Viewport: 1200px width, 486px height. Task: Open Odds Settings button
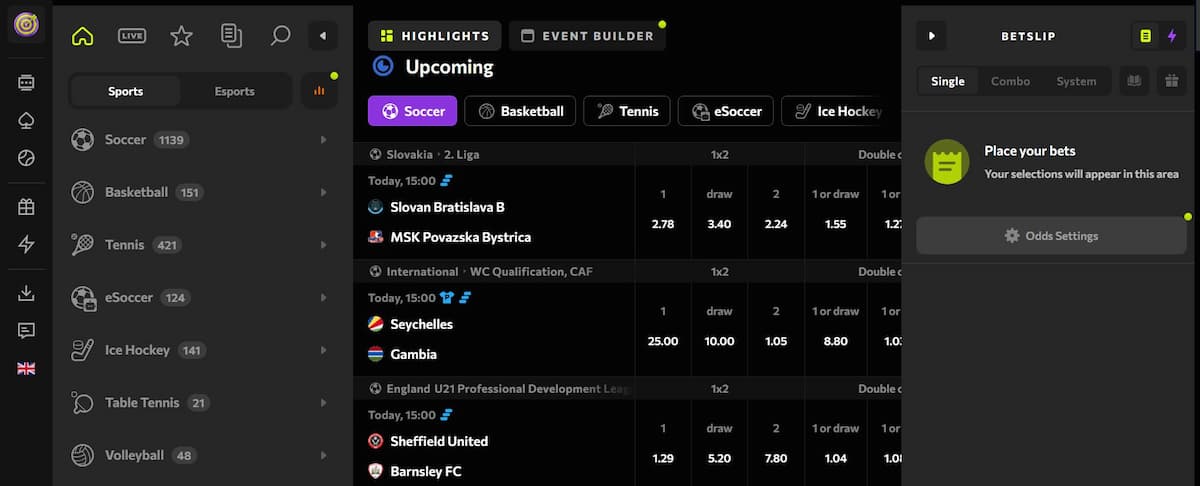[1051, 236]
